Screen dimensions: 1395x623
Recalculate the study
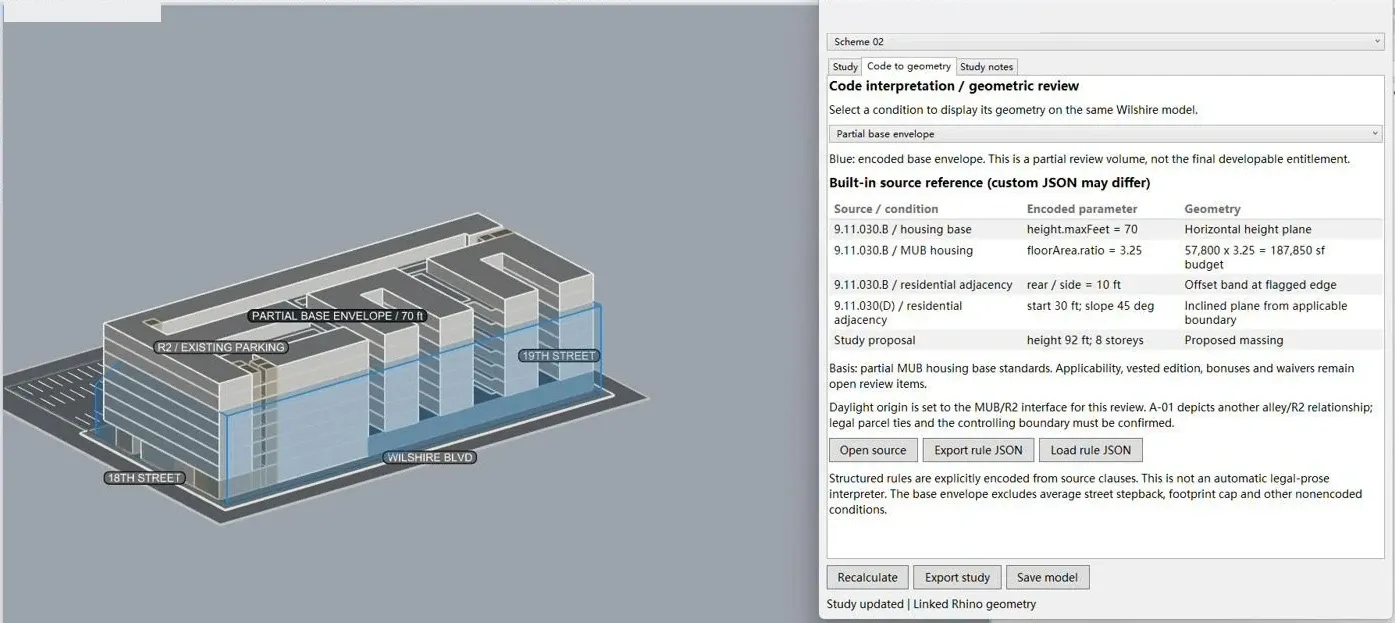(x=868, y=577)
